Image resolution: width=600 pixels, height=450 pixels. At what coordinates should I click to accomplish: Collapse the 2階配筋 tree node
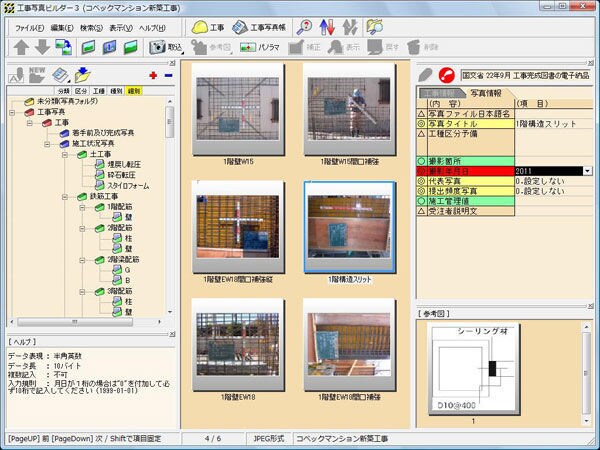pos(82,229)
